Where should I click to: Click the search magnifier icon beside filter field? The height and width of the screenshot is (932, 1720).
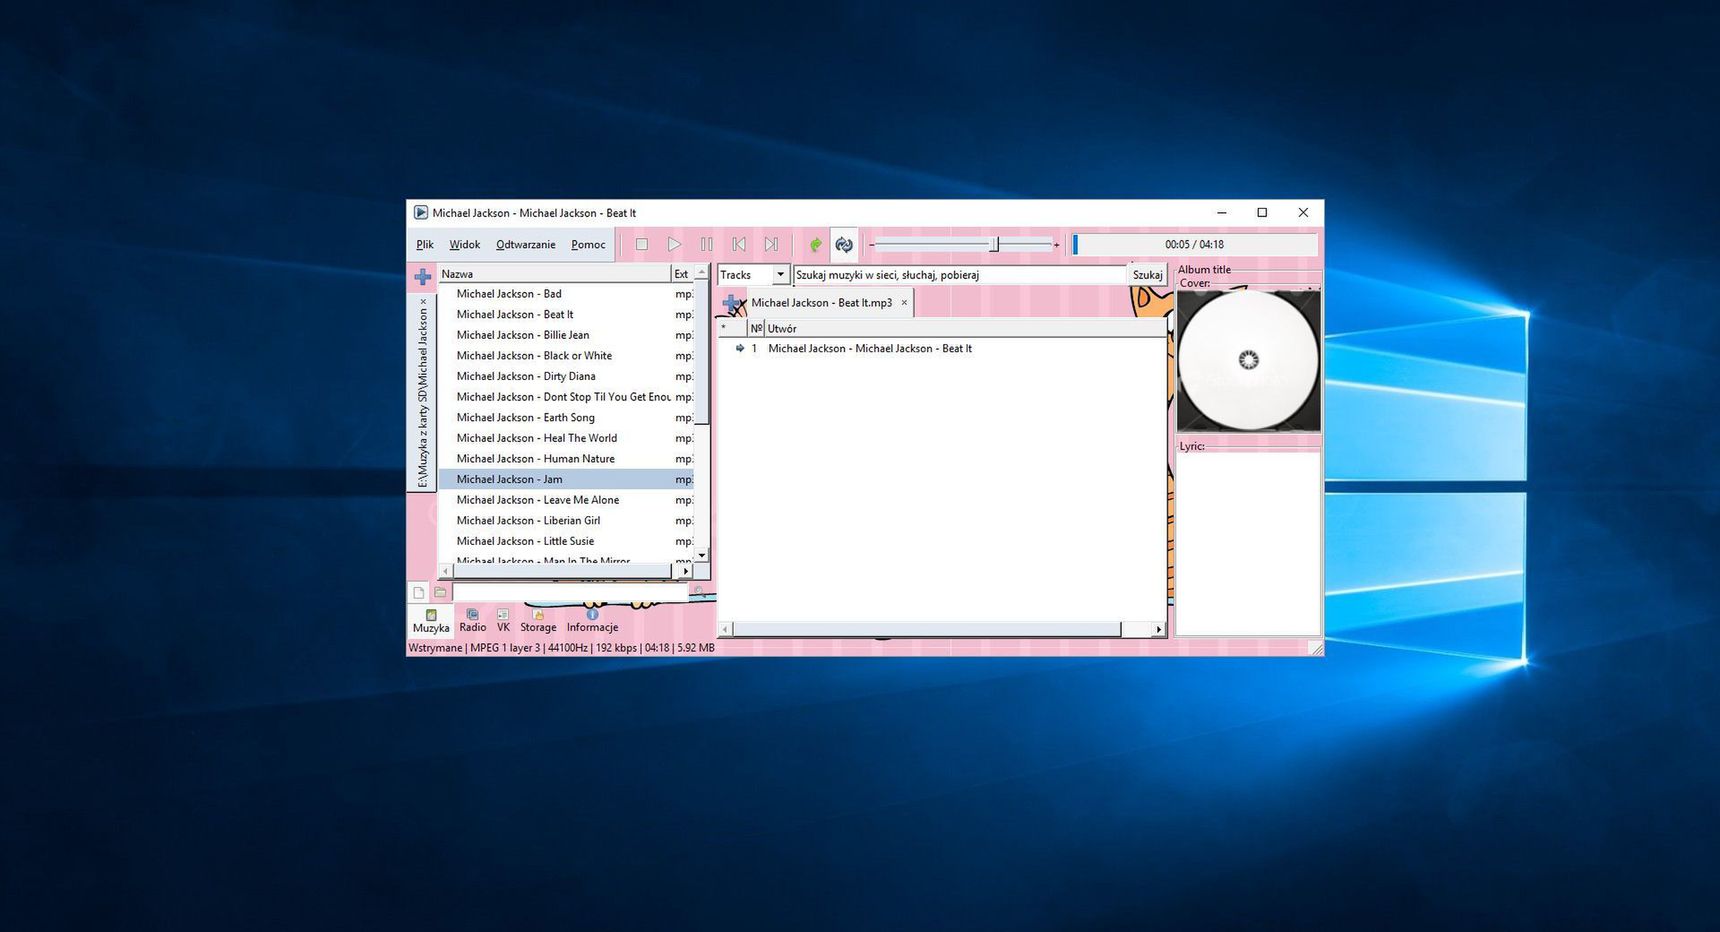[699, 592]
